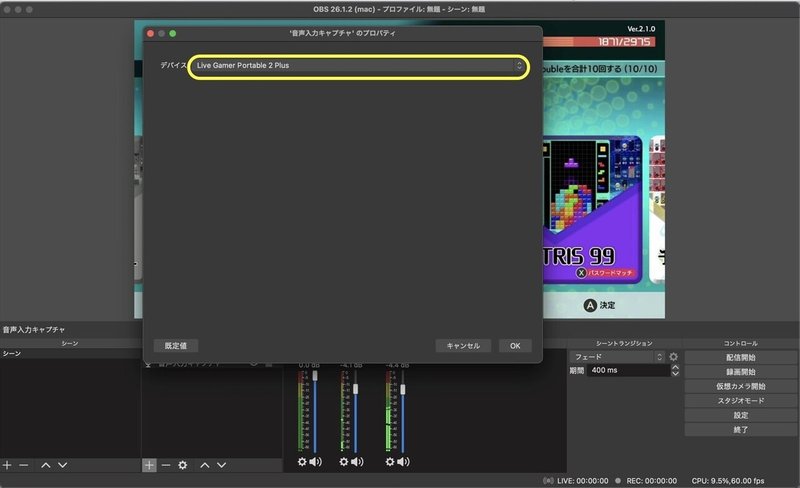Open the Live Gamer Portable 2 Plus device dropdown
This screenshot has width=800, height=488.
358,66
